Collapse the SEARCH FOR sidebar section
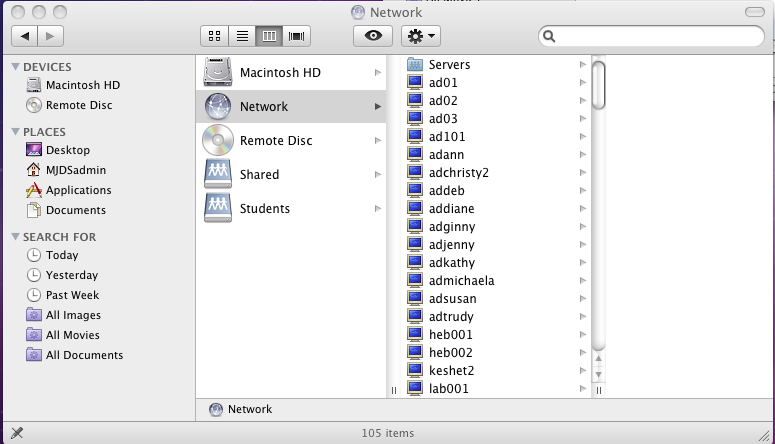 (x=15, y=237)
